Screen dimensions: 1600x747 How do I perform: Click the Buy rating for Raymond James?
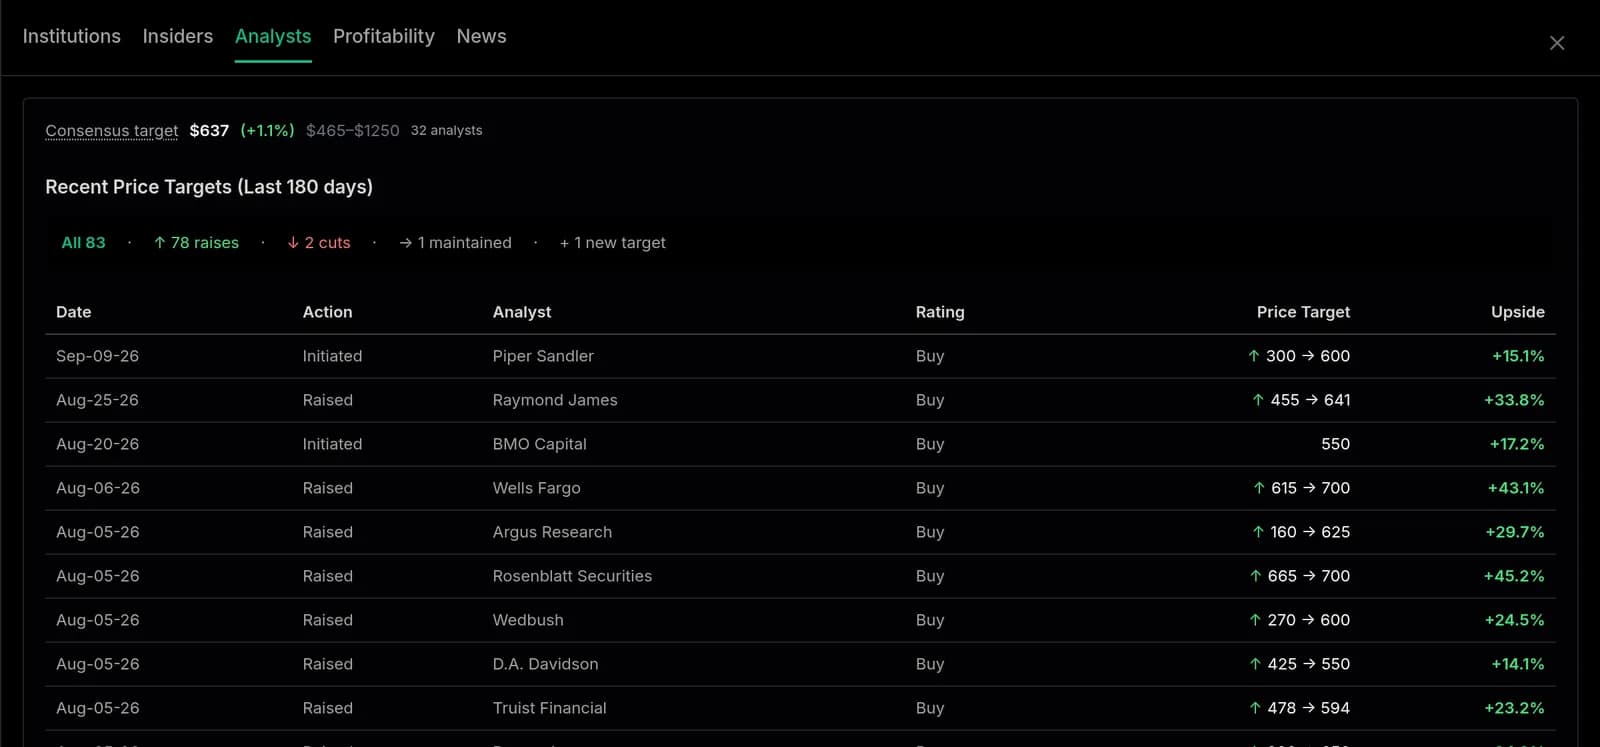(930, 400)
